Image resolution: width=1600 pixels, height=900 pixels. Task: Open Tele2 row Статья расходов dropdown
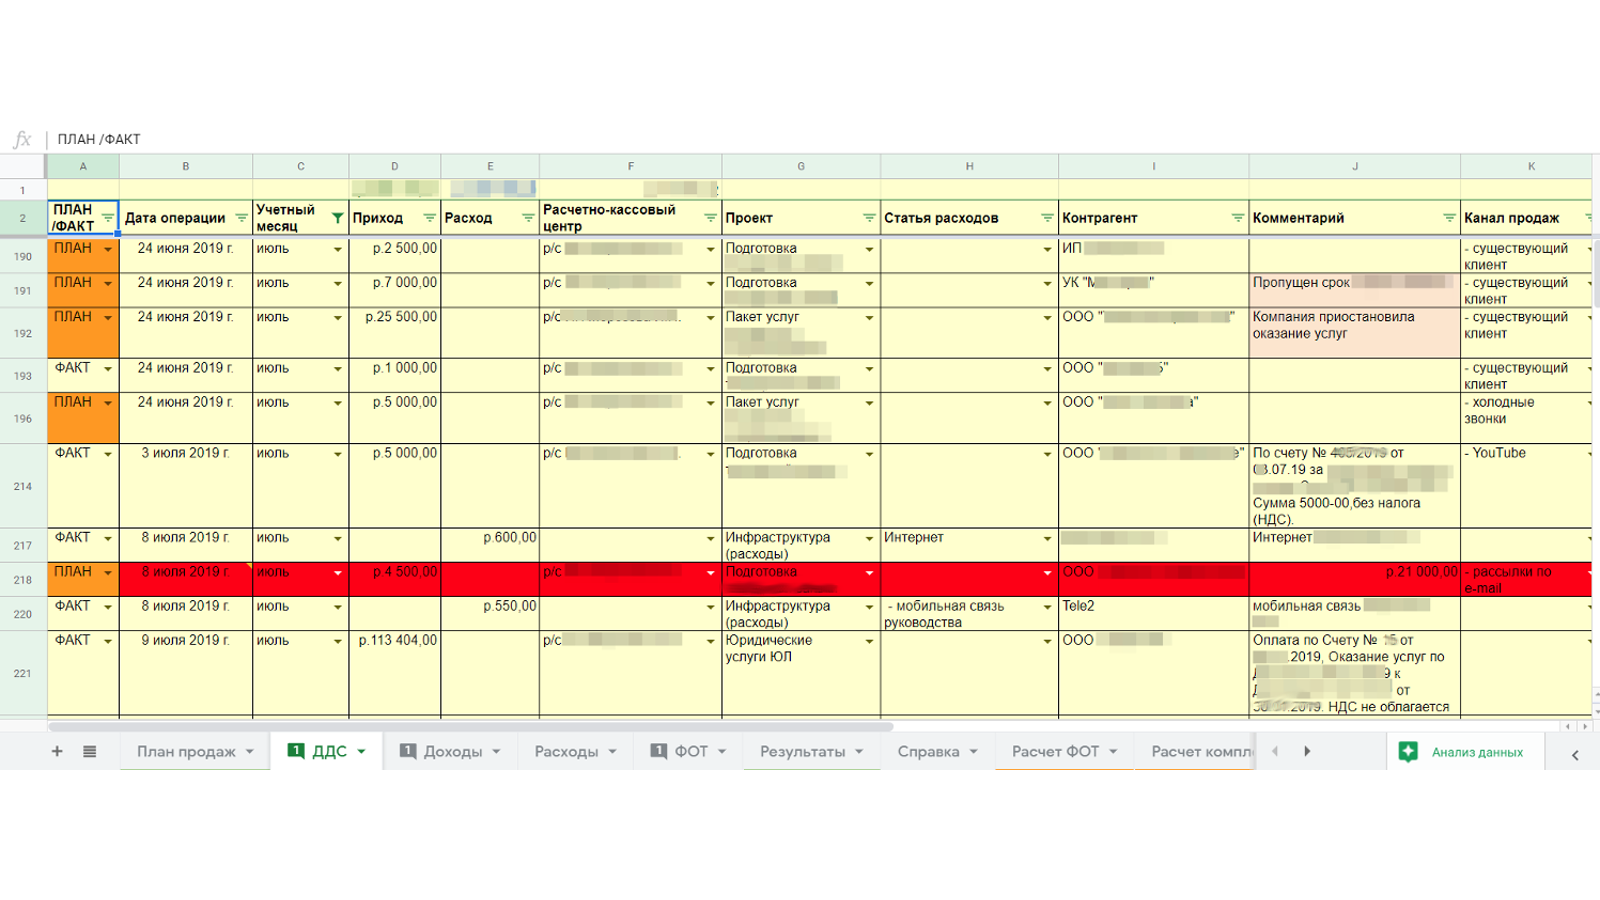pos(1047,608)
